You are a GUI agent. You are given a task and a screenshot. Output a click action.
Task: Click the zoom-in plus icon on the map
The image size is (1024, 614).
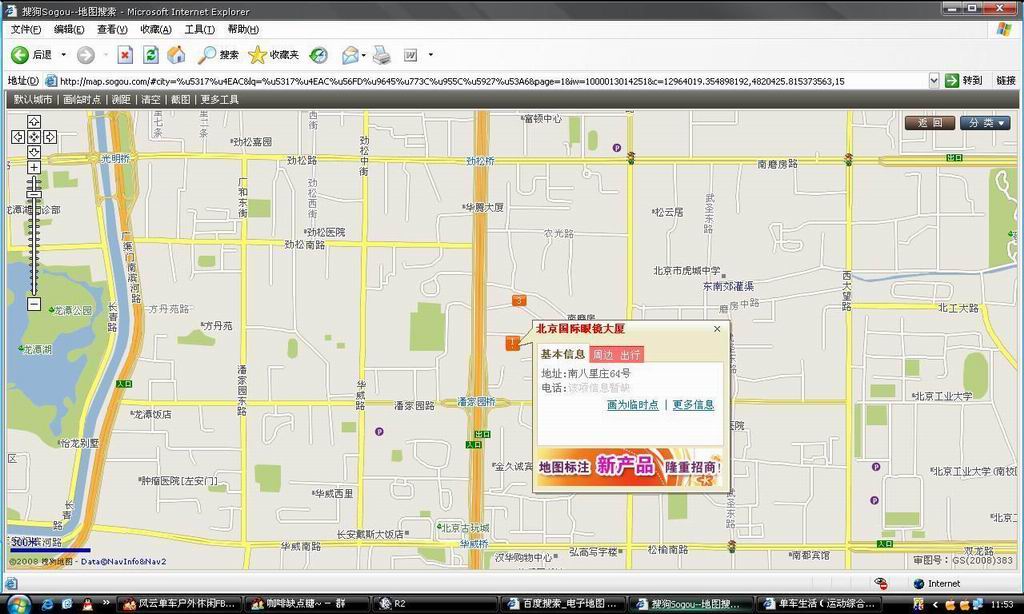(x=34, y=167)
